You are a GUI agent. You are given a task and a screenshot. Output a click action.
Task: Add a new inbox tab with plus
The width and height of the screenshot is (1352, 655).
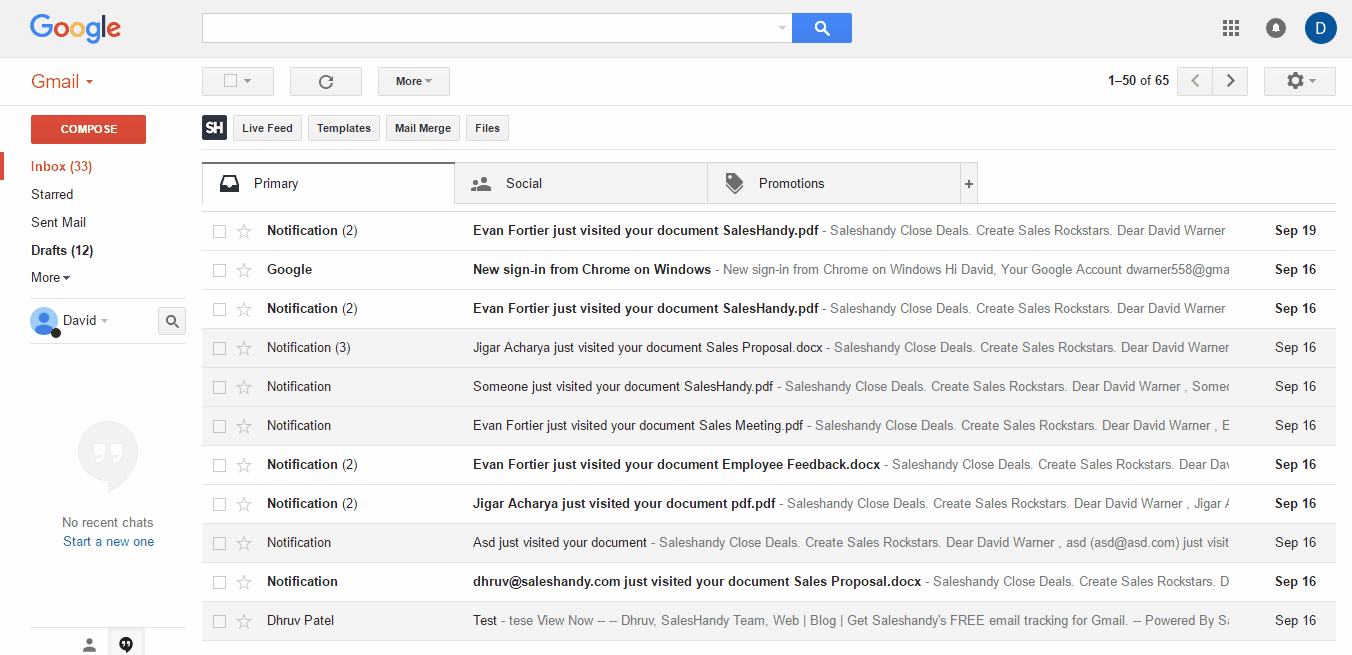(x=968, y=184)
